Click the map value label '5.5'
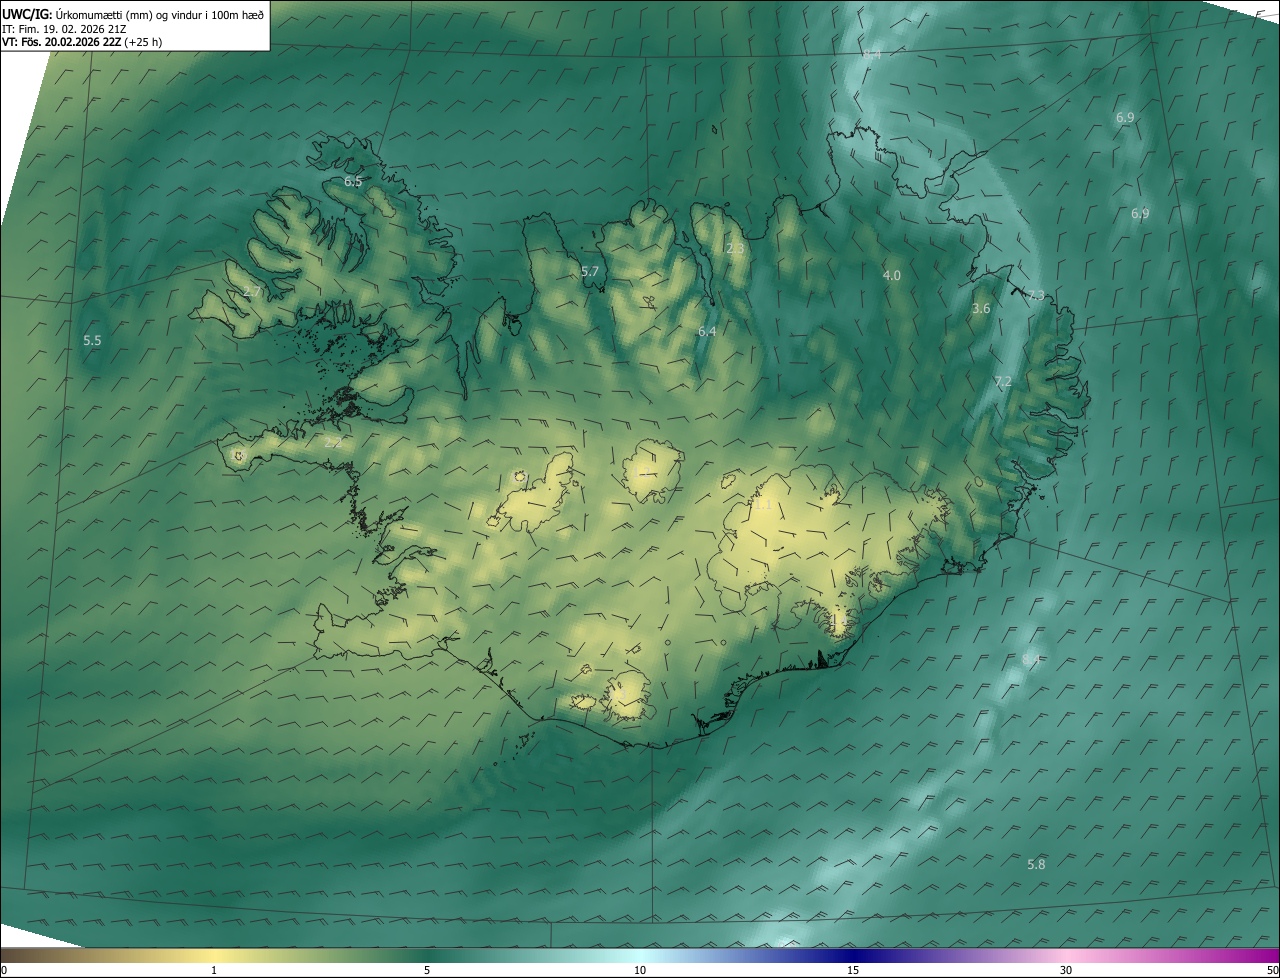The height and width of the screenshot is (978, 1280). point(92,341)
